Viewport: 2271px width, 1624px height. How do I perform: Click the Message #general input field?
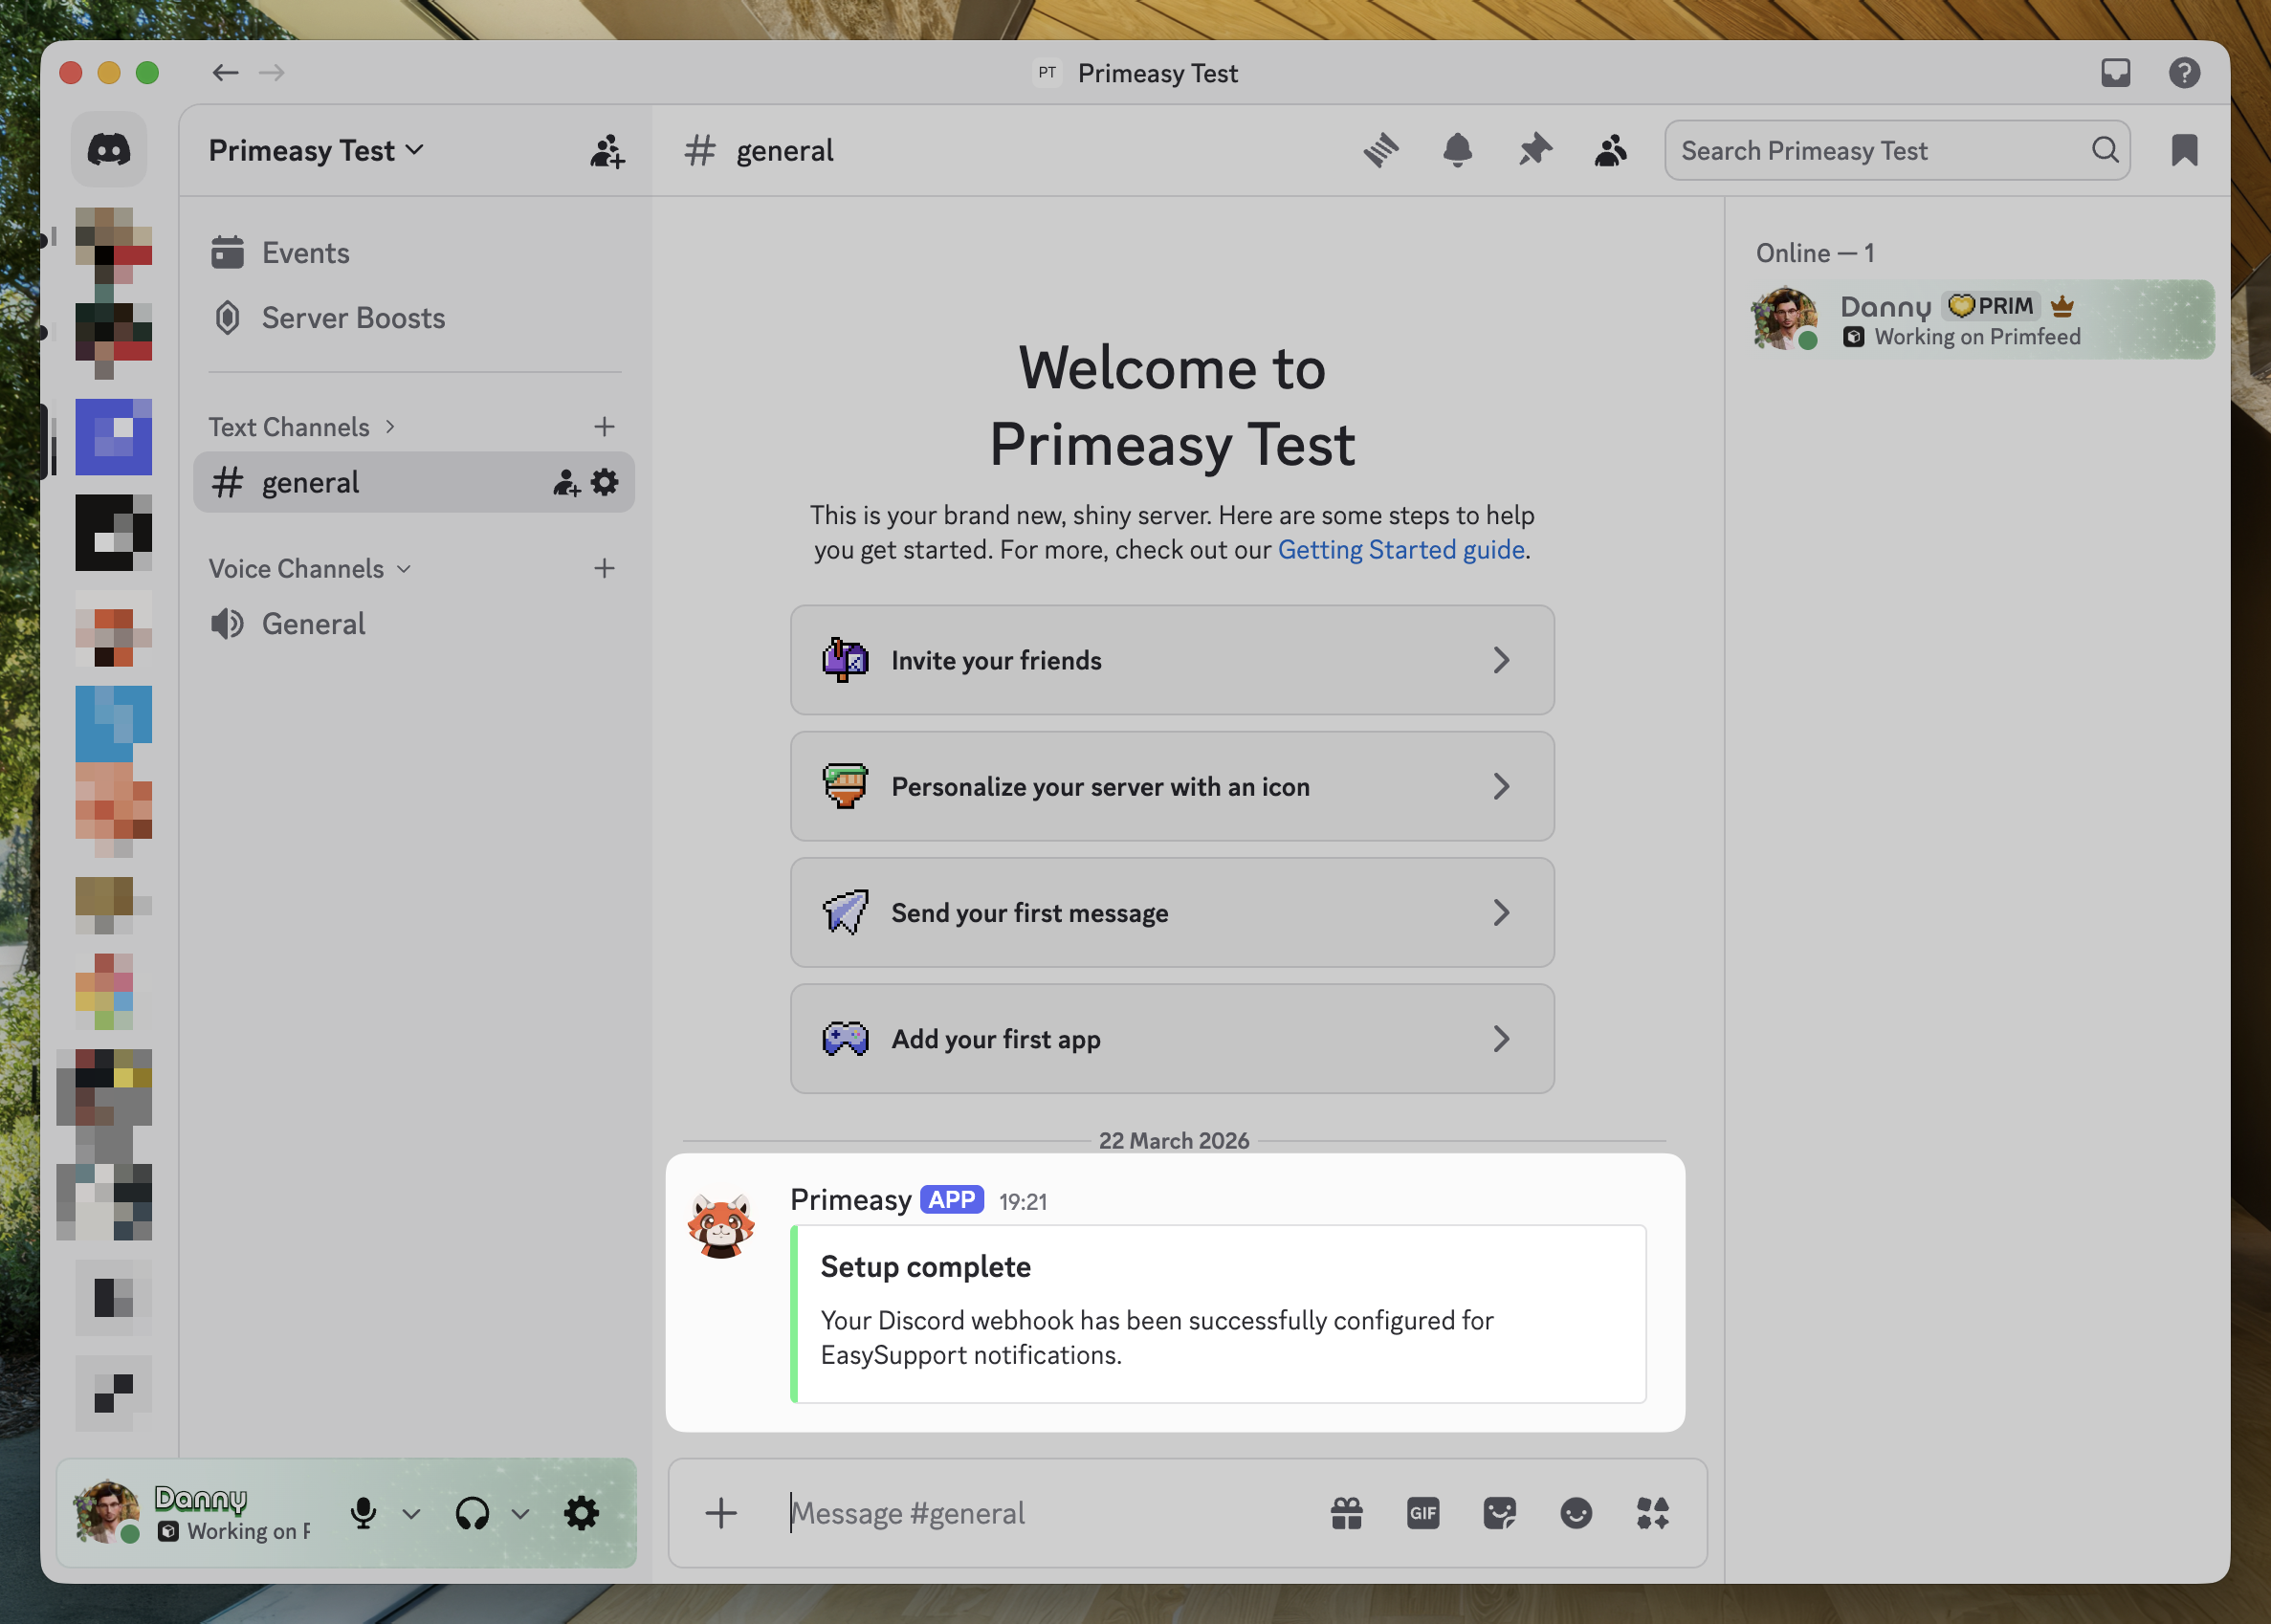tap(1040, 1513)
